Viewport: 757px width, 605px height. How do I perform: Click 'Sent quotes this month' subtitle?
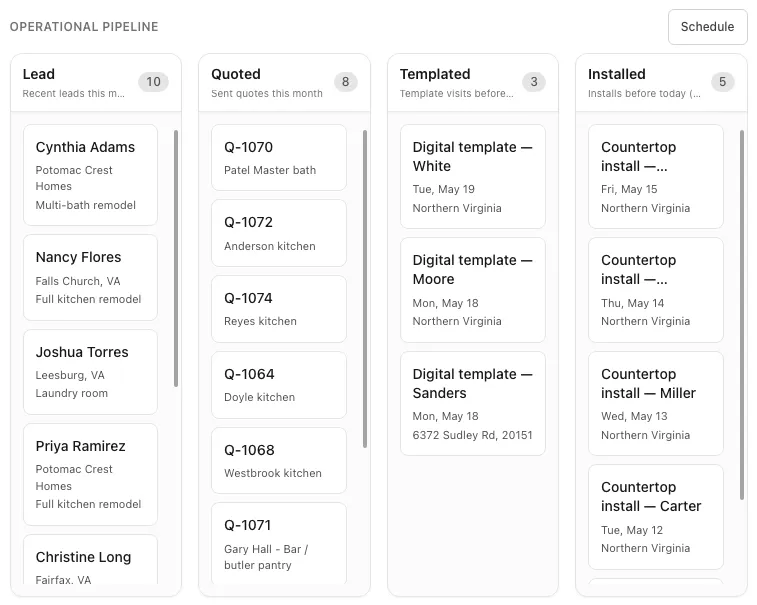point(266,94)
